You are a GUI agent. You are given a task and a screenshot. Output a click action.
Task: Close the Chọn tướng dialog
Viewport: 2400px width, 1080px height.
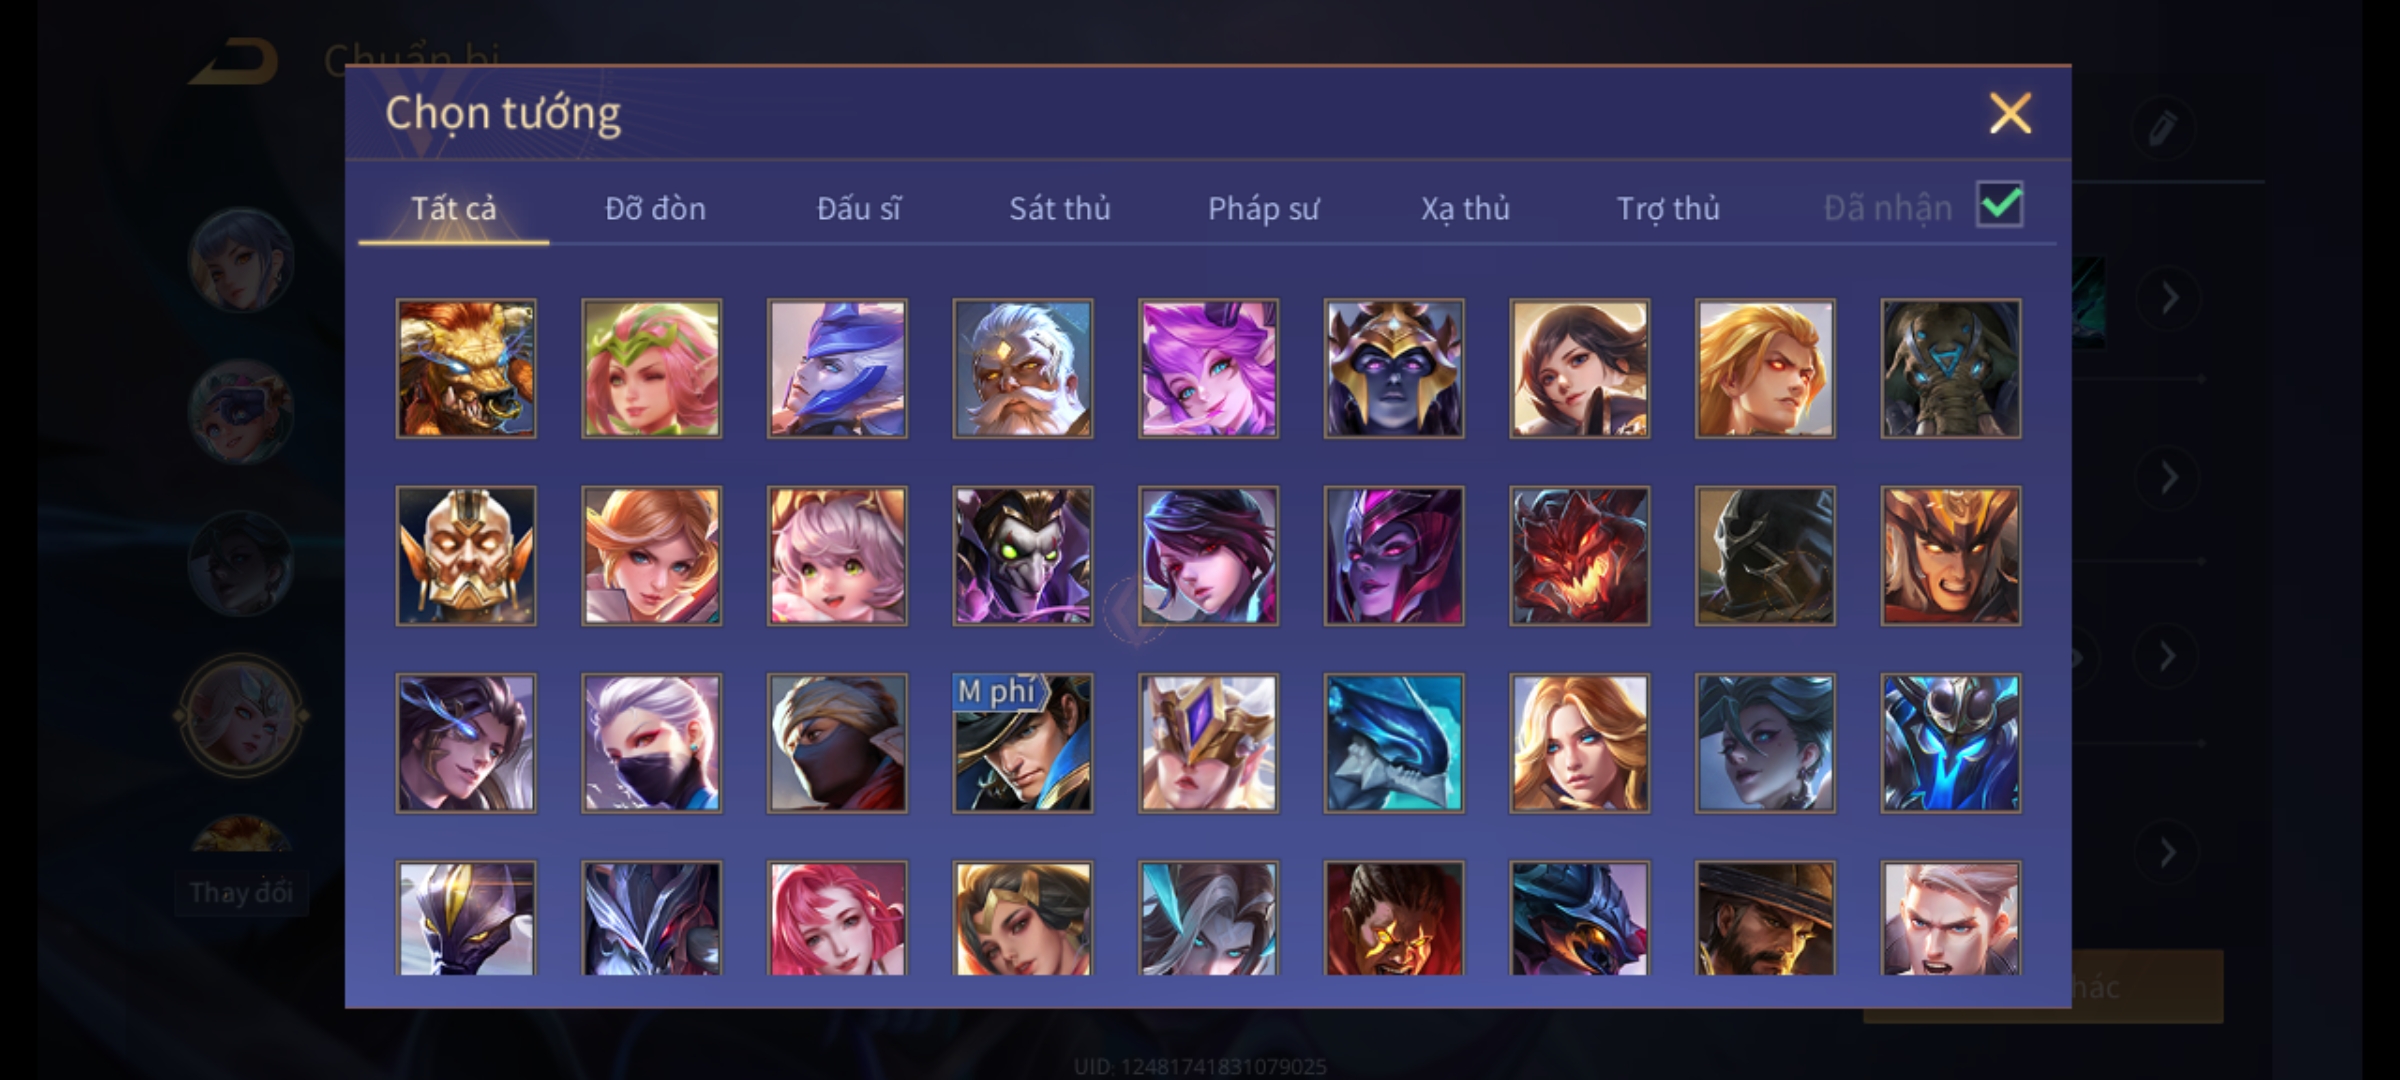(2010, 113)
